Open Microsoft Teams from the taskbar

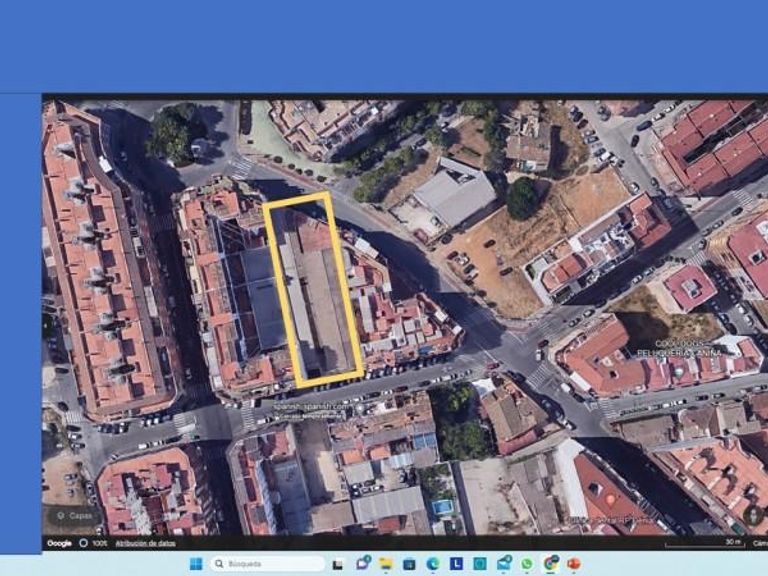[362, 564]
